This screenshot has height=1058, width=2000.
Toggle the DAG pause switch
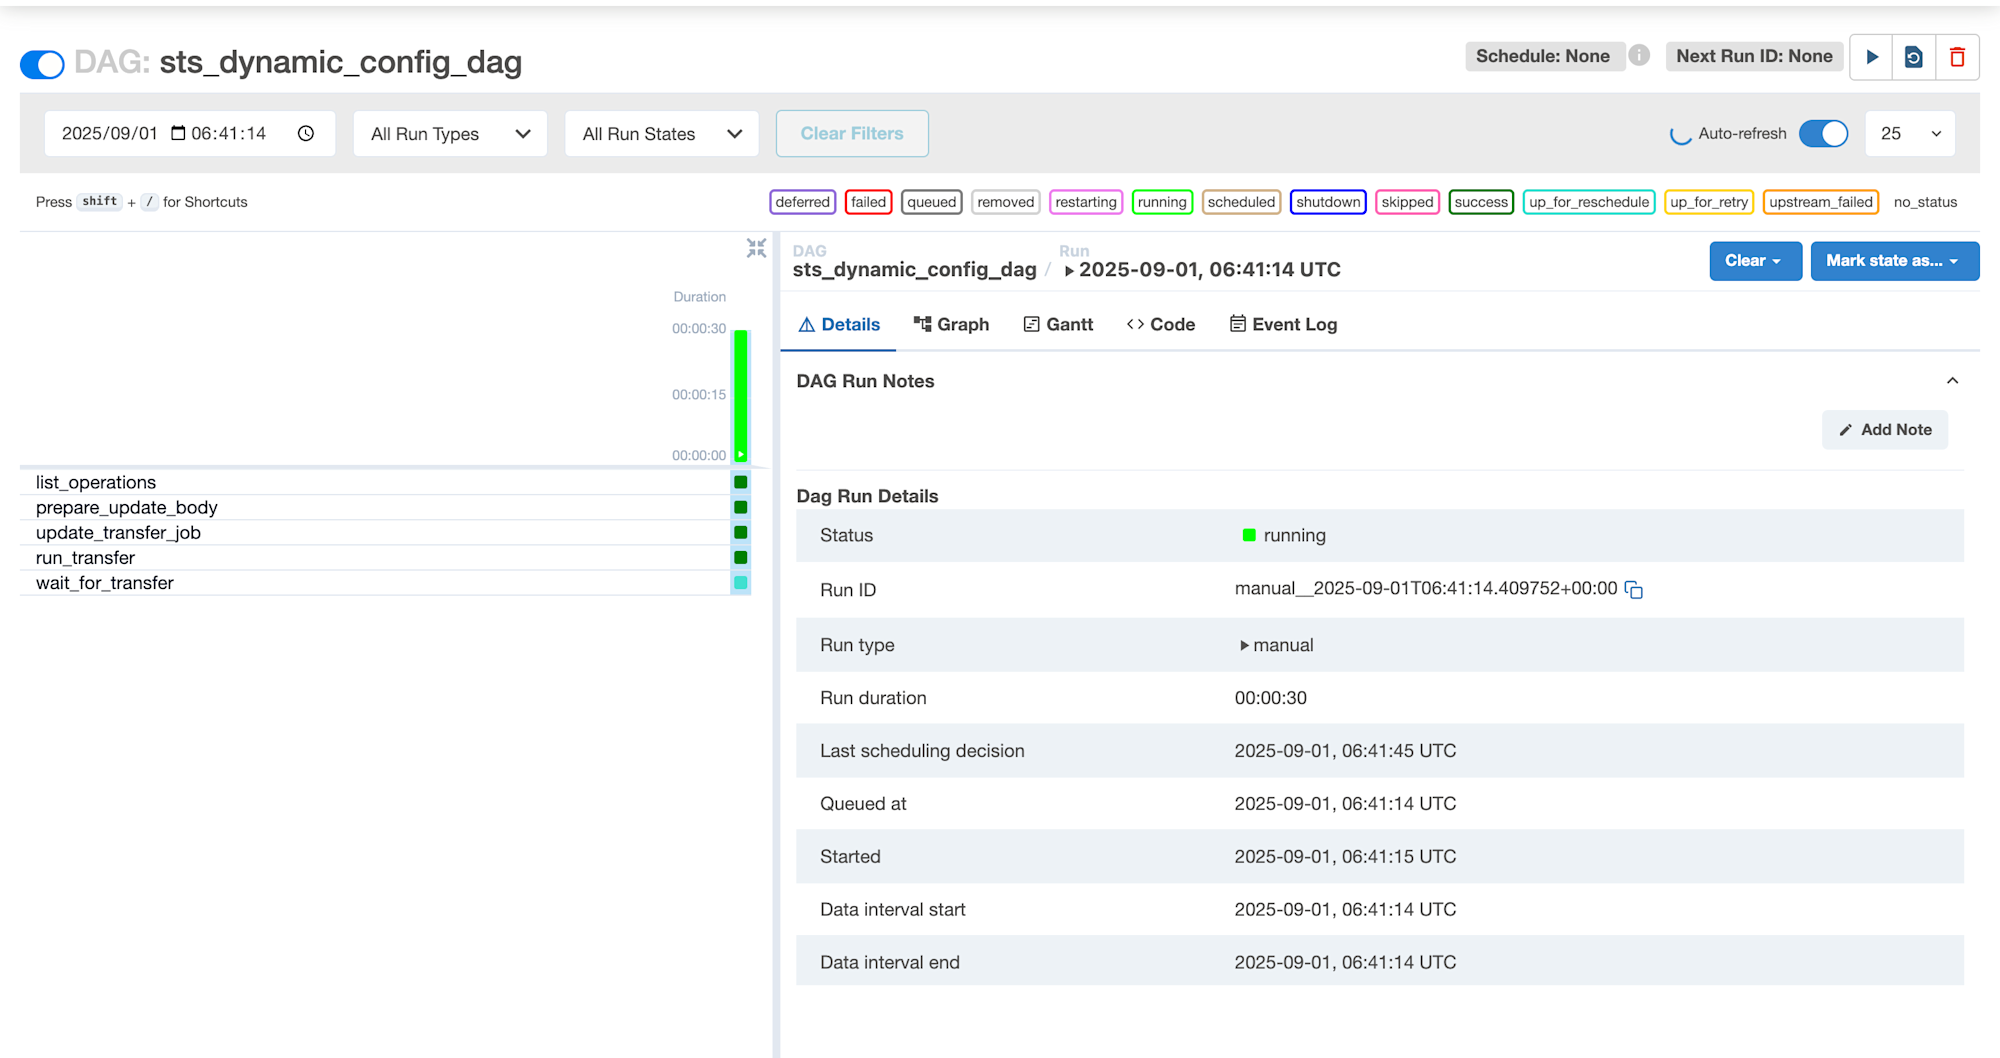pyautogui.click(x=42, y=64)
